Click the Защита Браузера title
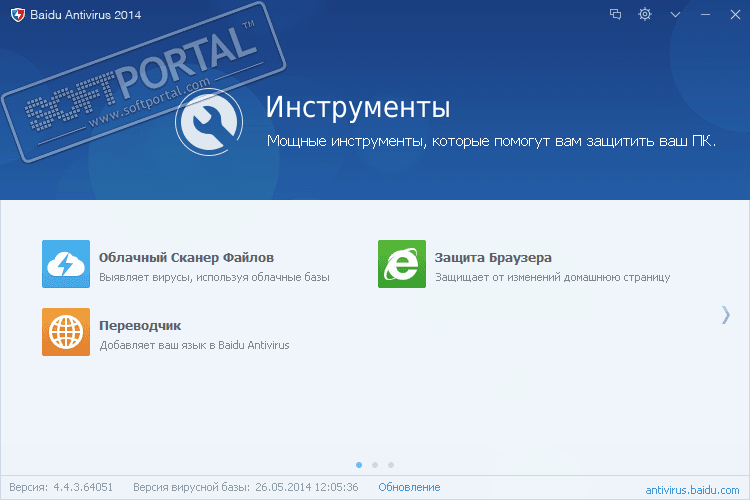750x500 pixels. (493, 257)
